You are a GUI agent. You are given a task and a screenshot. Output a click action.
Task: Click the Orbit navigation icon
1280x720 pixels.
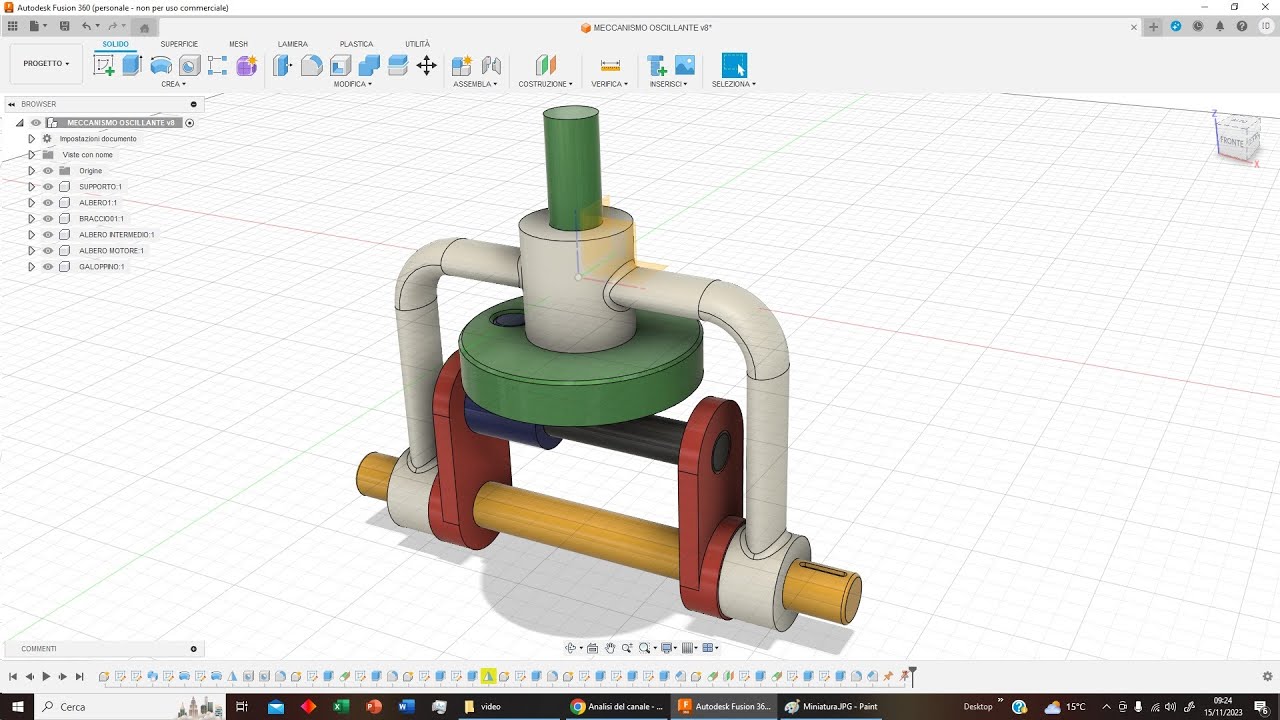570,648
